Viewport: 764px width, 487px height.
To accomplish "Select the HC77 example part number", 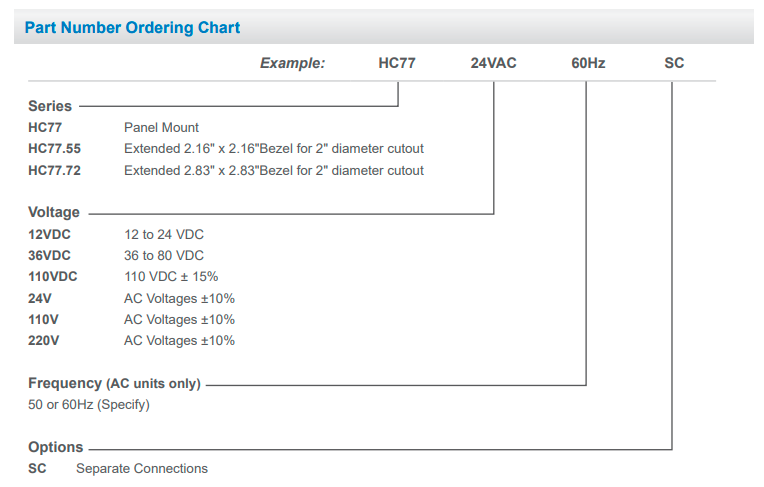I will pos(397,63).
